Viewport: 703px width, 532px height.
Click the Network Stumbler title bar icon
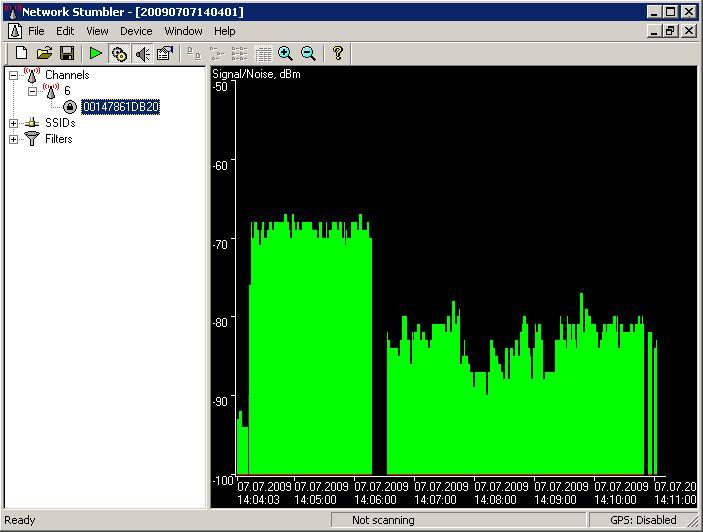(x=12, y=12)
